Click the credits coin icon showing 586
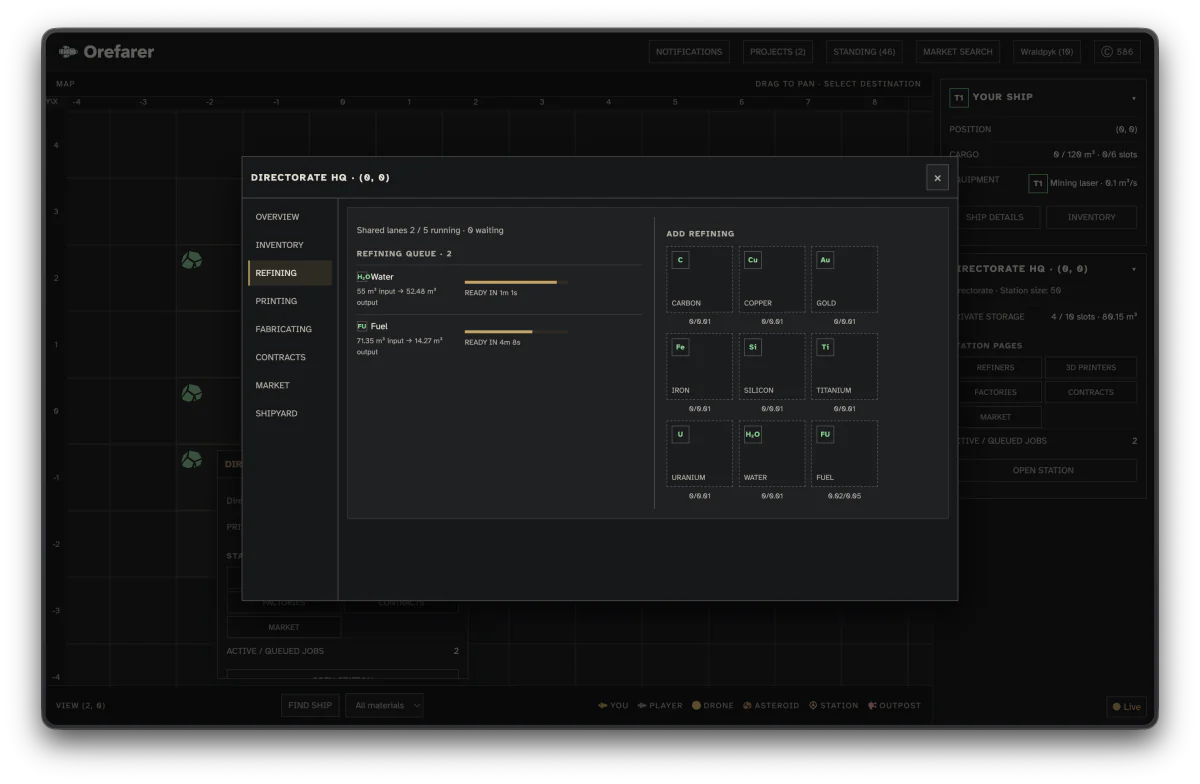Screen dimensions: 1200x784 1107,52
